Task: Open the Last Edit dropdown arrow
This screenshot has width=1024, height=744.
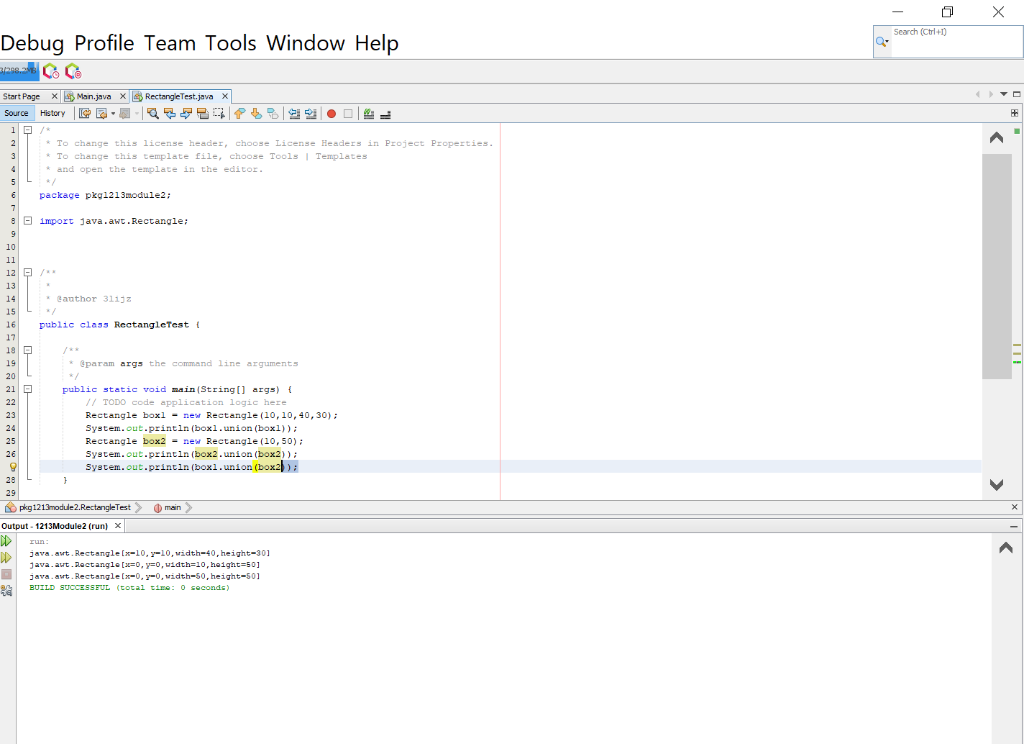Action: coord(113,113)
